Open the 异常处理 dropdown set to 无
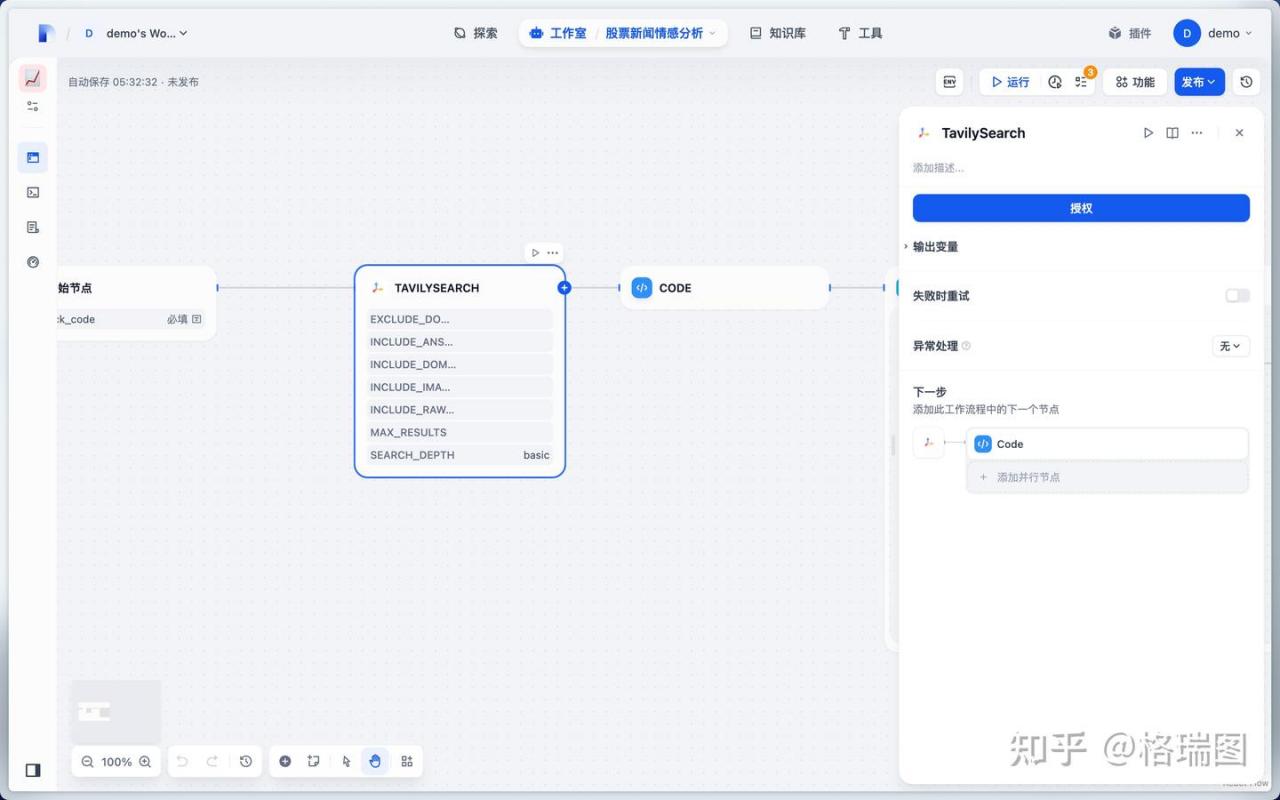1280x800 pixels. tap(1230, 346)
